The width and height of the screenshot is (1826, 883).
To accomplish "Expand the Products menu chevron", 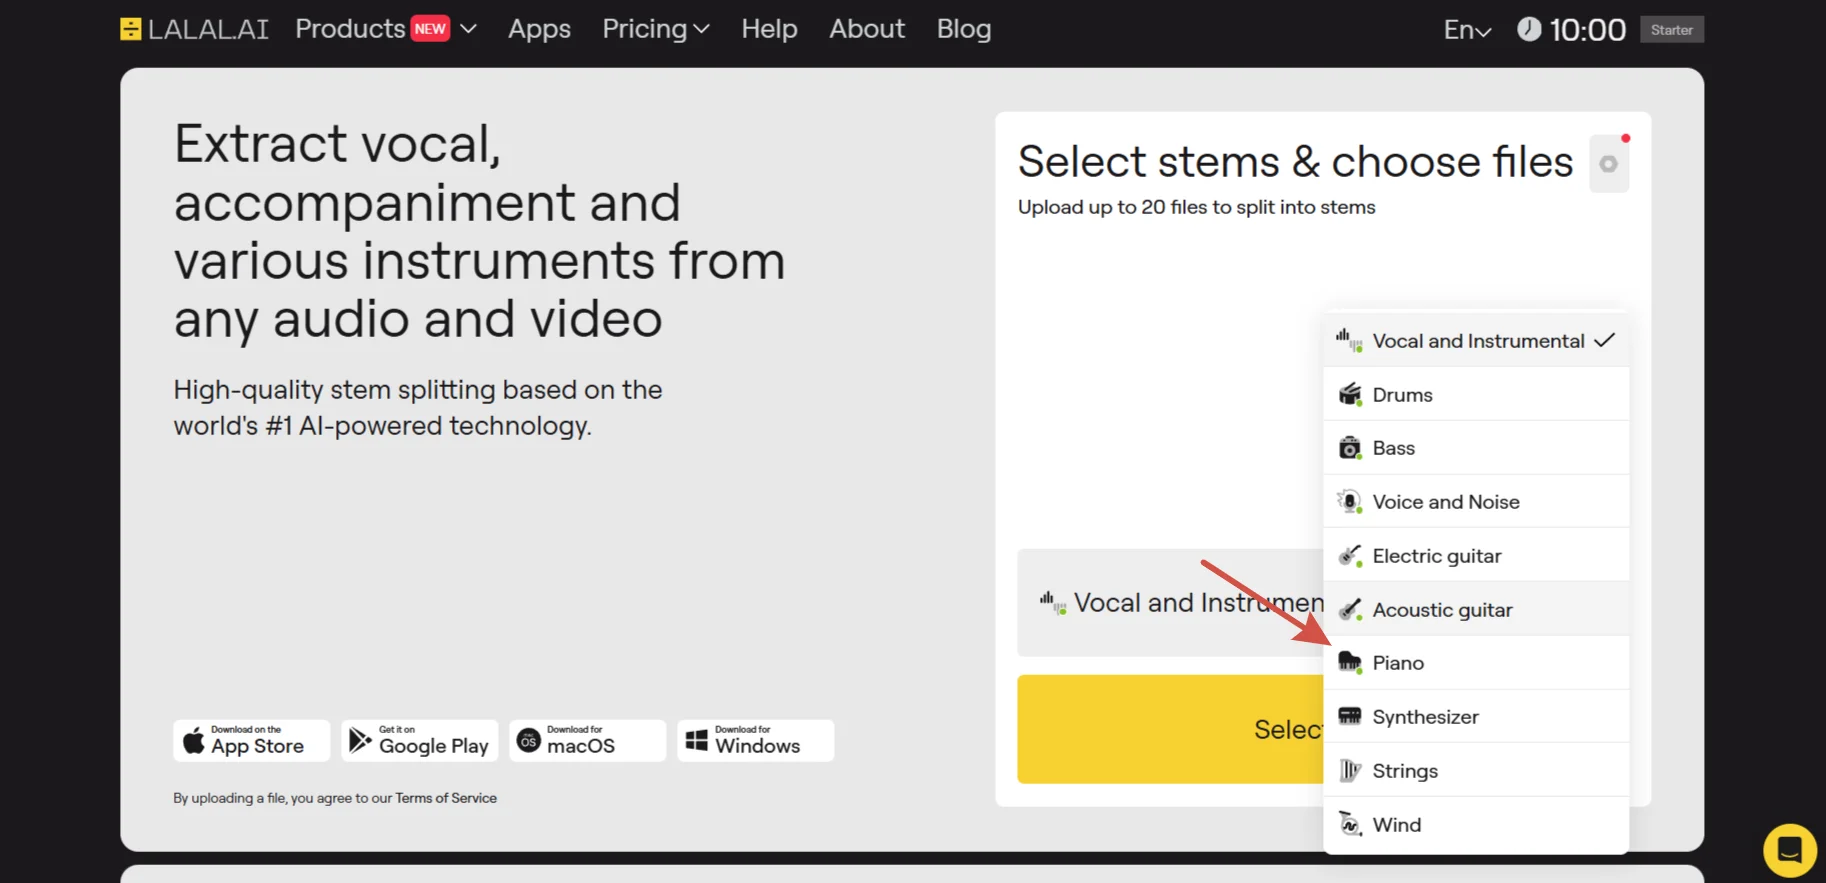I will 468,29.
